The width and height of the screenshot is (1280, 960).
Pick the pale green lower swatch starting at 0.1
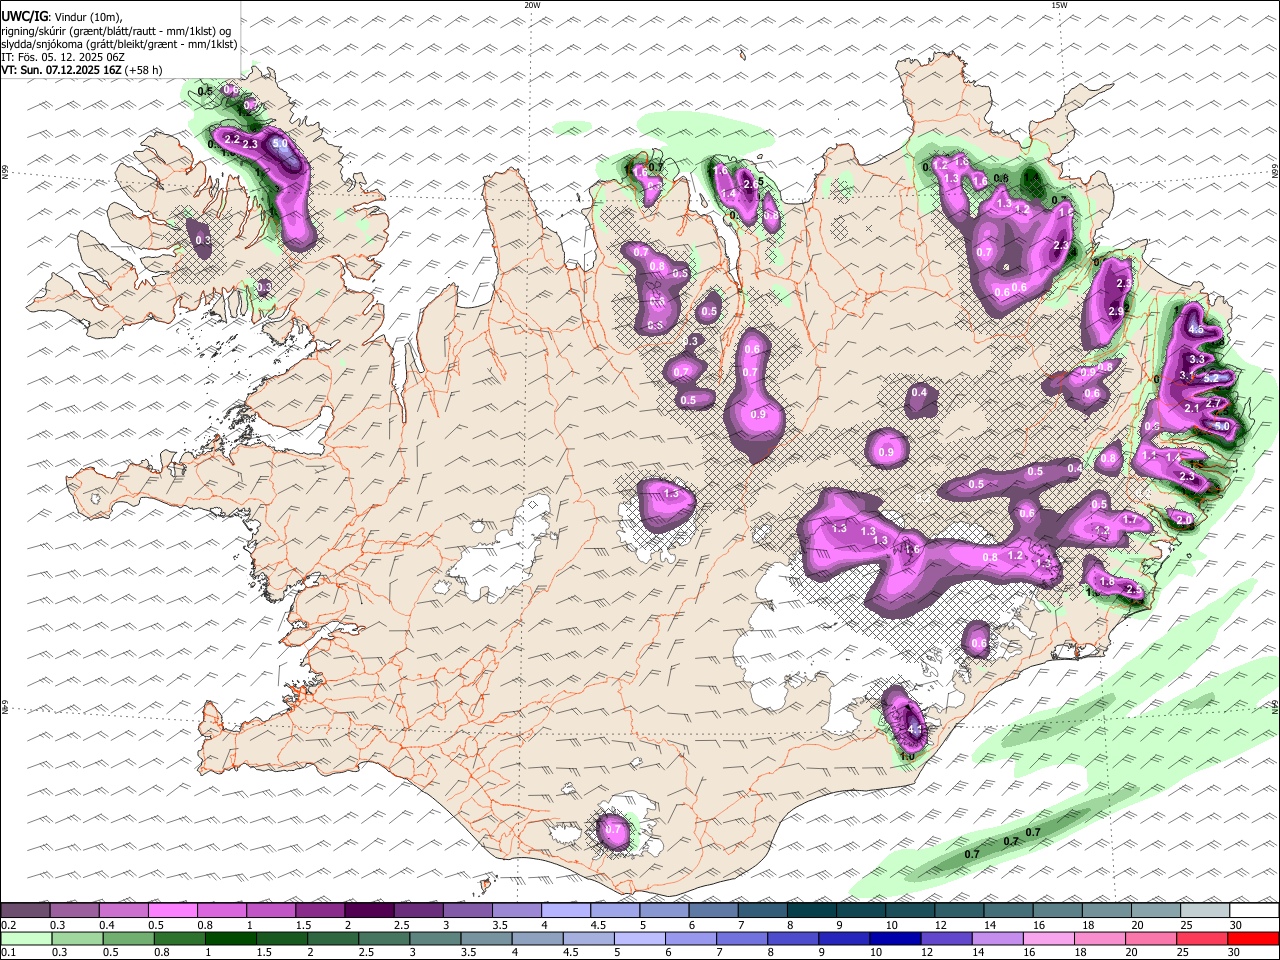point(27,939)
